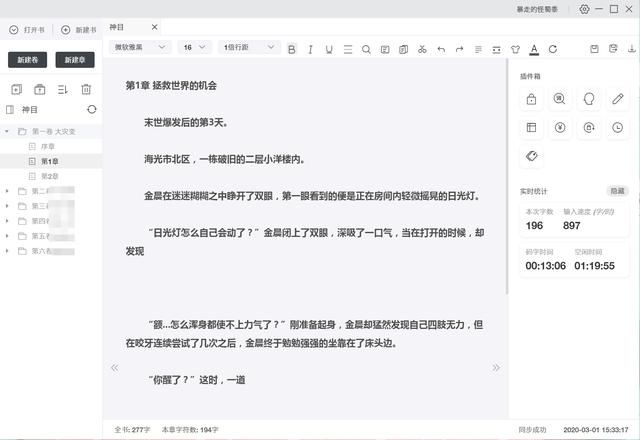Open the tag label plugin in 插件箱
Viewport: 640px width, 440px height.
pos(531,156)
